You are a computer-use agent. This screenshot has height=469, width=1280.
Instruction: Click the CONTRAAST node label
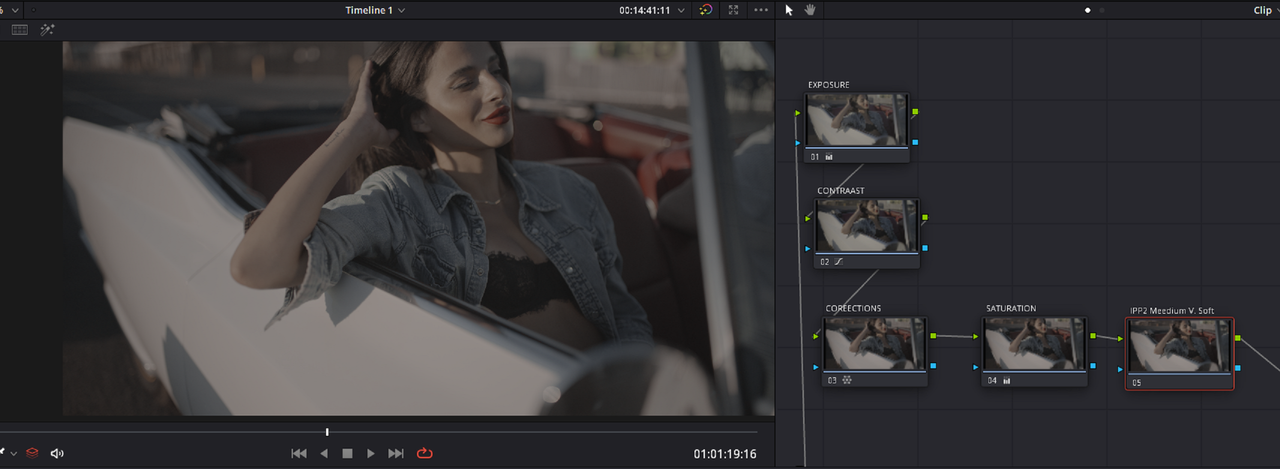(x=841, y=190)
